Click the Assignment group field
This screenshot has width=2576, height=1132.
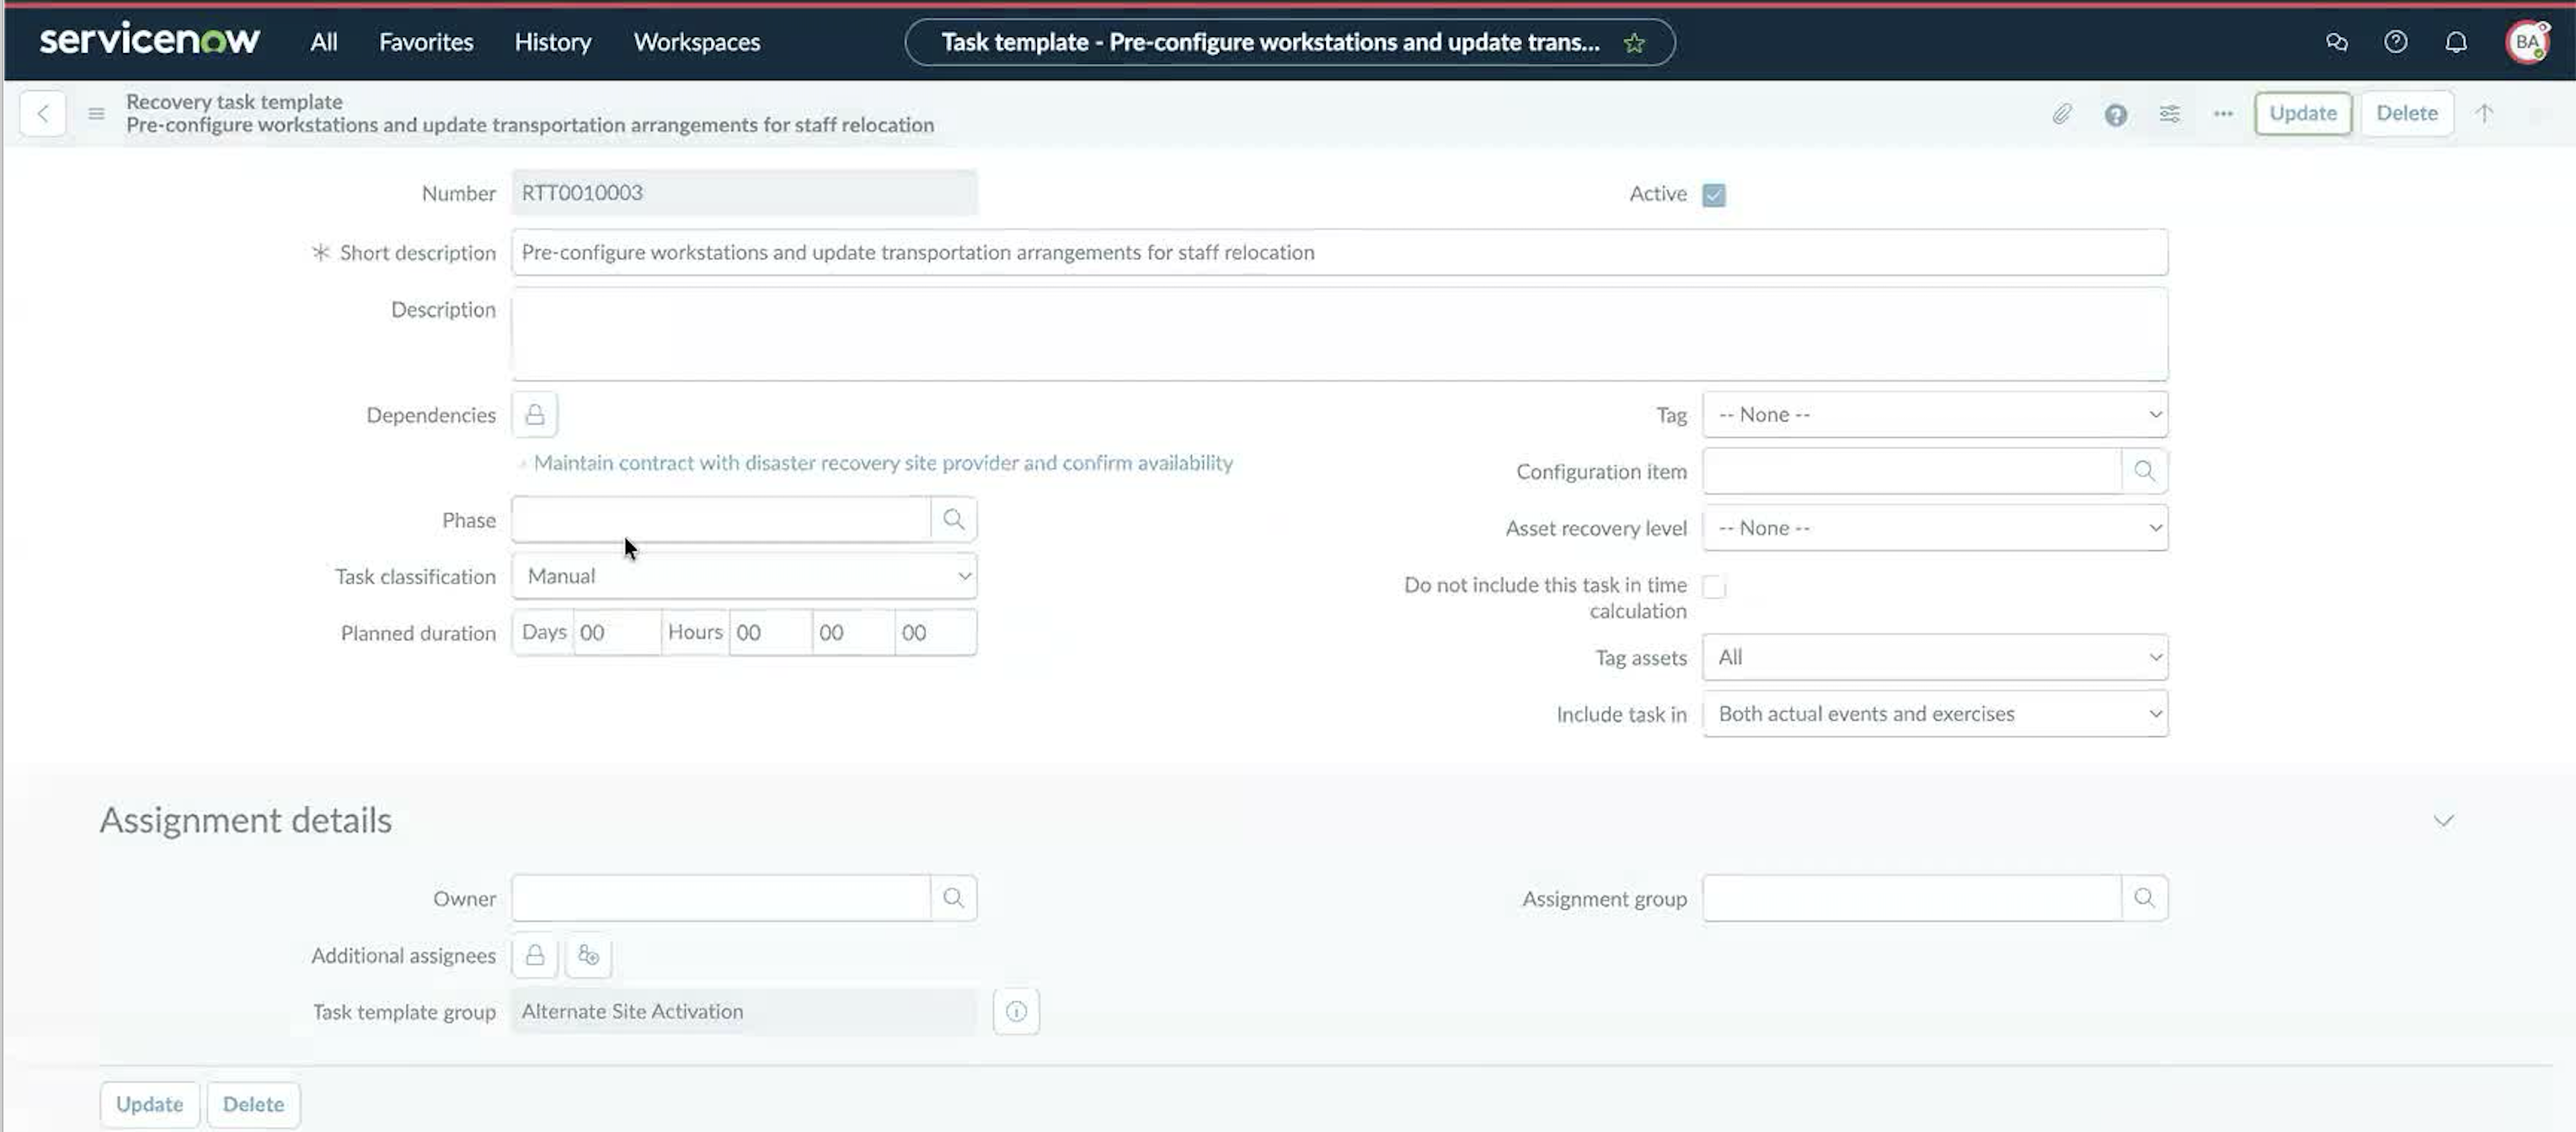(x=1912, y=898)
